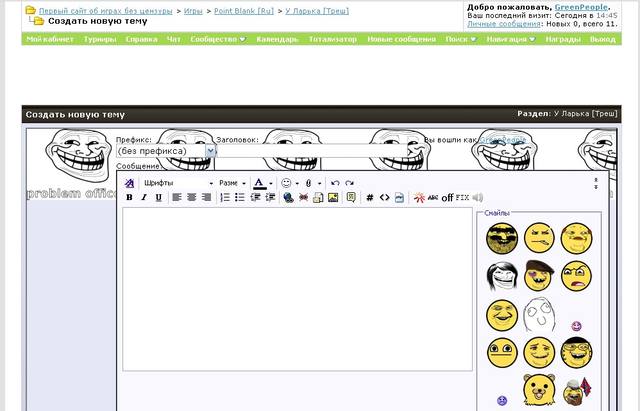Apply the current text color (A icon)
This screenshot has height=411, width=640.
(x=260, y=183)
